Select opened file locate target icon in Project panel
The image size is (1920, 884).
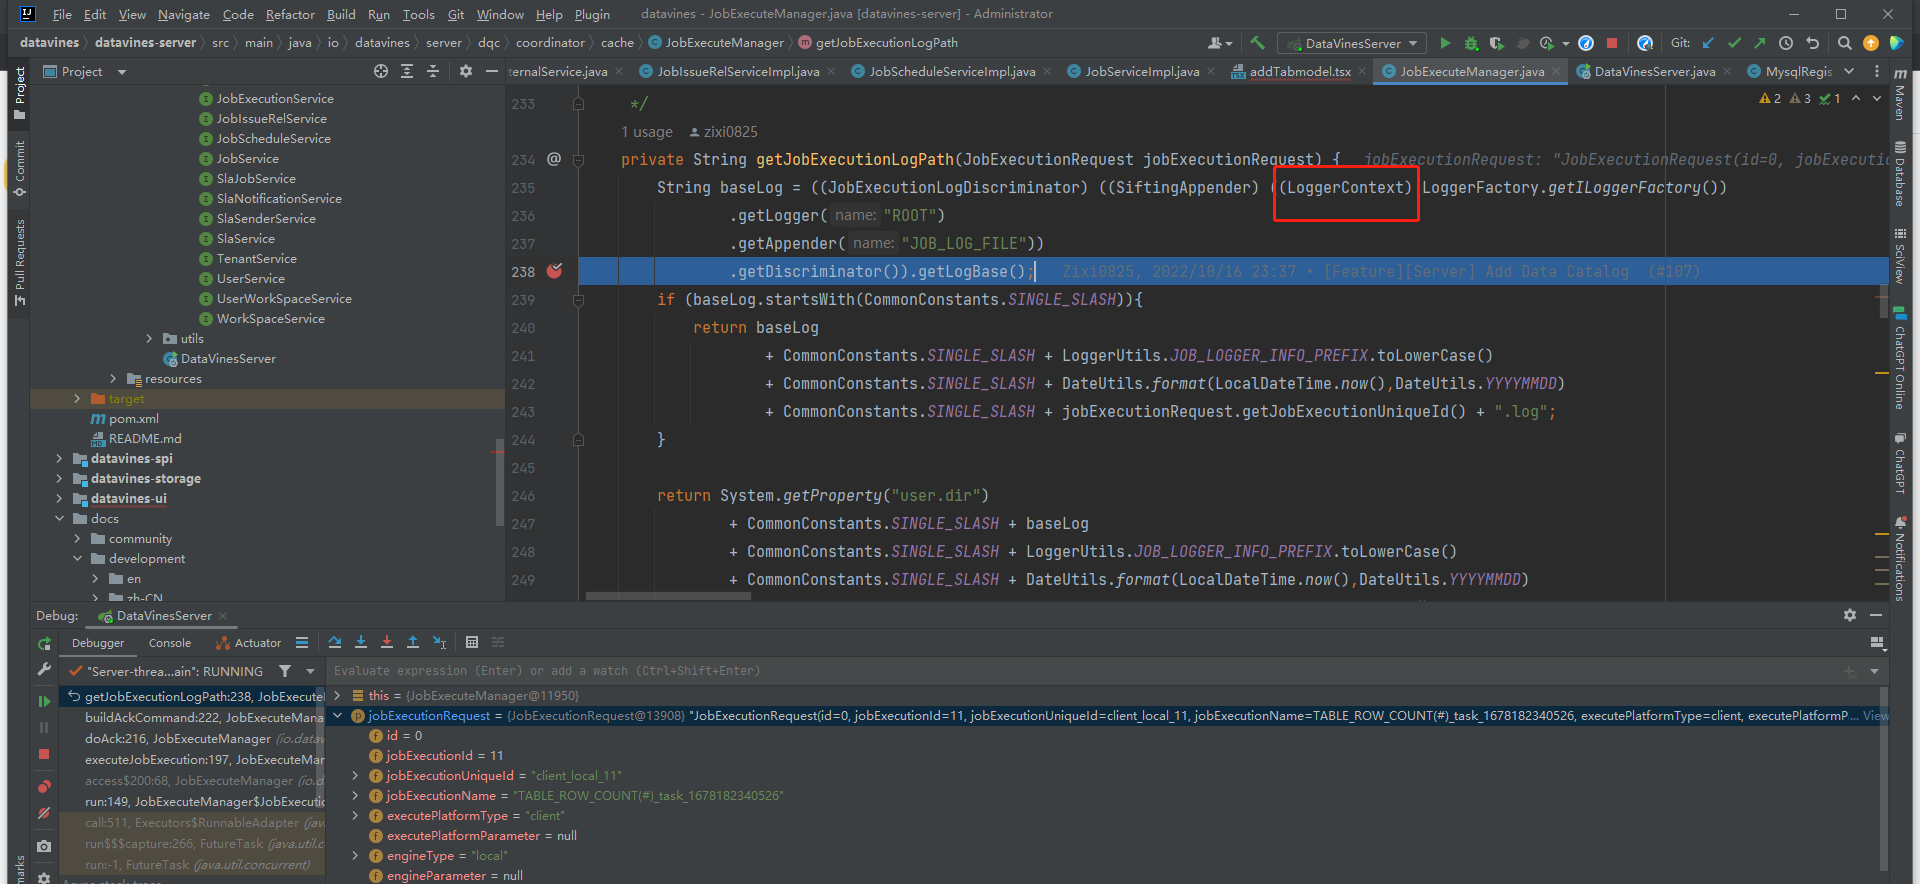coord(381,71)
